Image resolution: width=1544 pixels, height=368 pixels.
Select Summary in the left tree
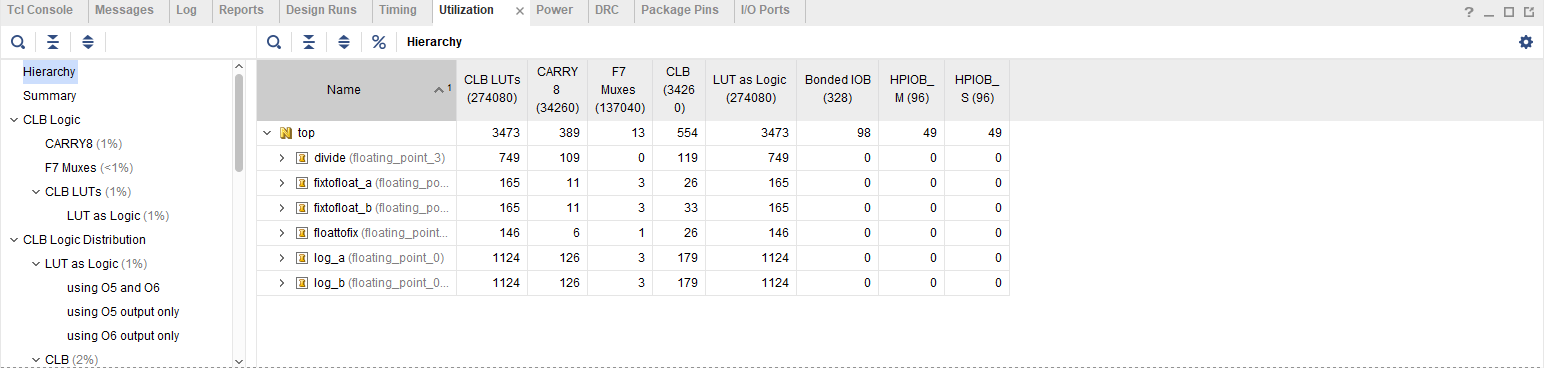[x=50, y=96]
